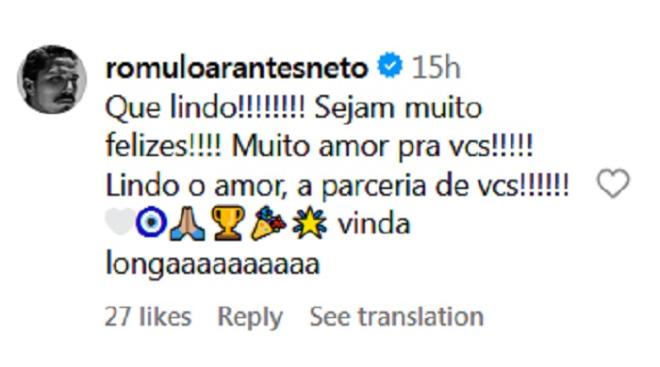Reply to this comment
This screenshot has width=660, height=367.
[250, 317]
